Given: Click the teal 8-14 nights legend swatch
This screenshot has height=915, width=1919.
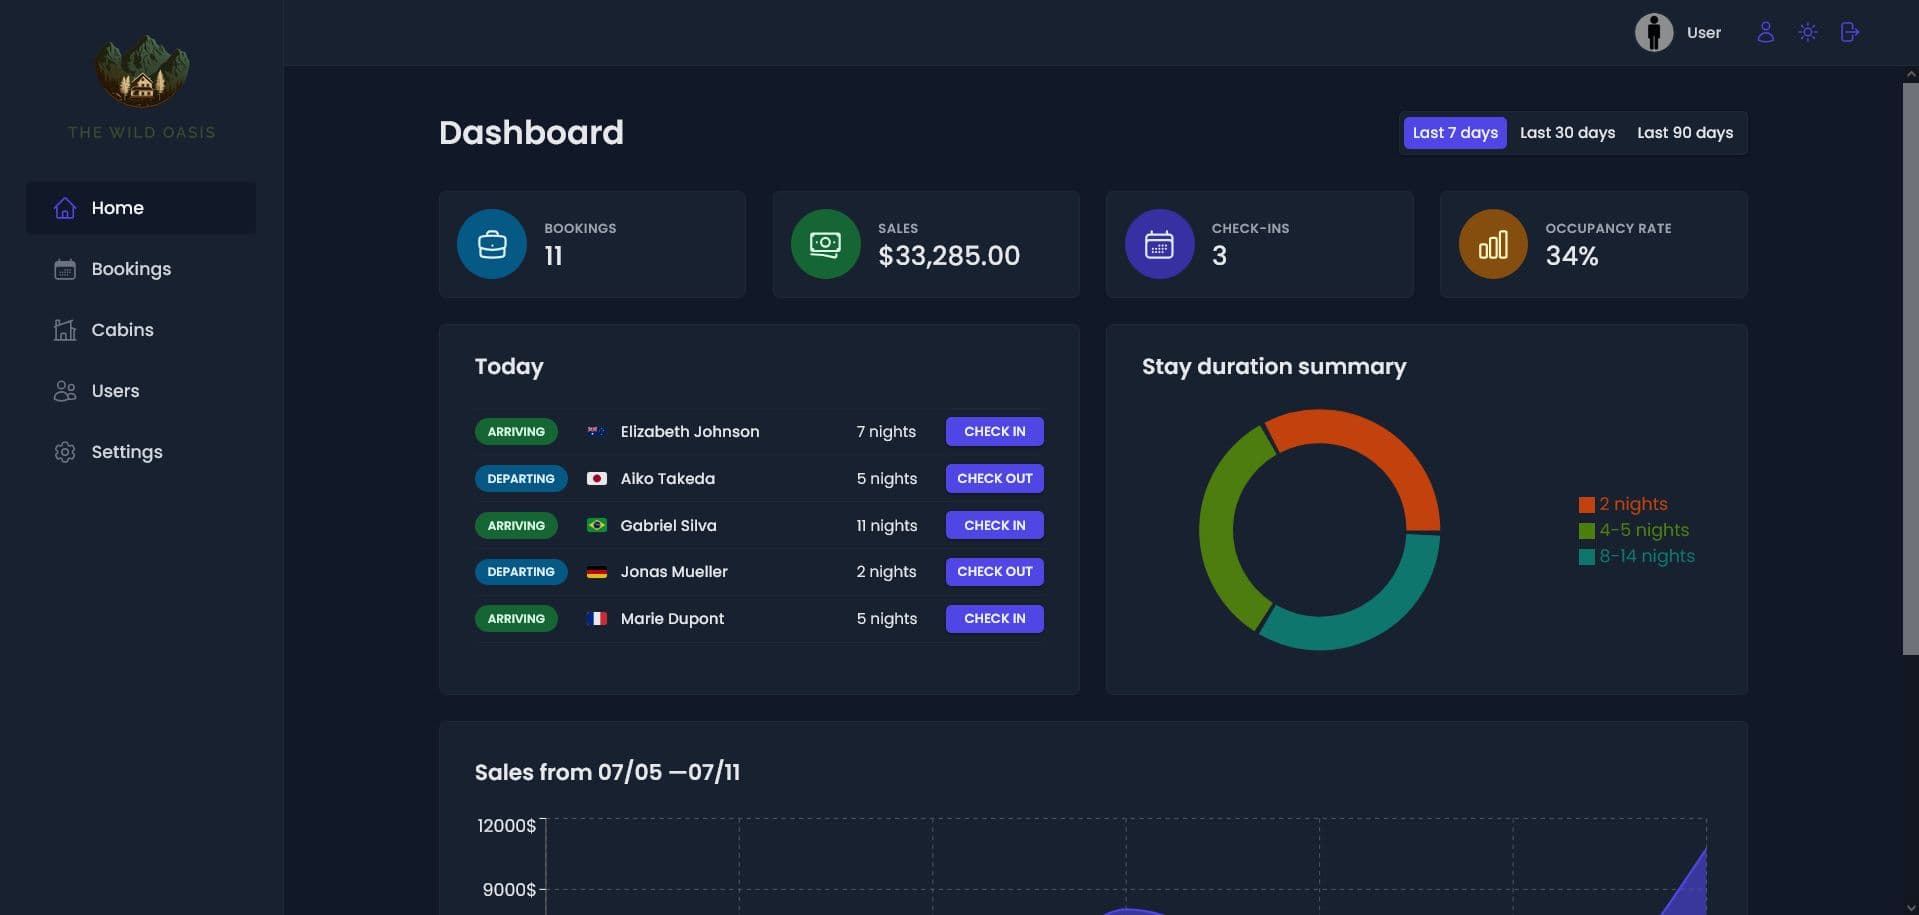Looking at the screenshot, I should click(x=1586, y=557).
